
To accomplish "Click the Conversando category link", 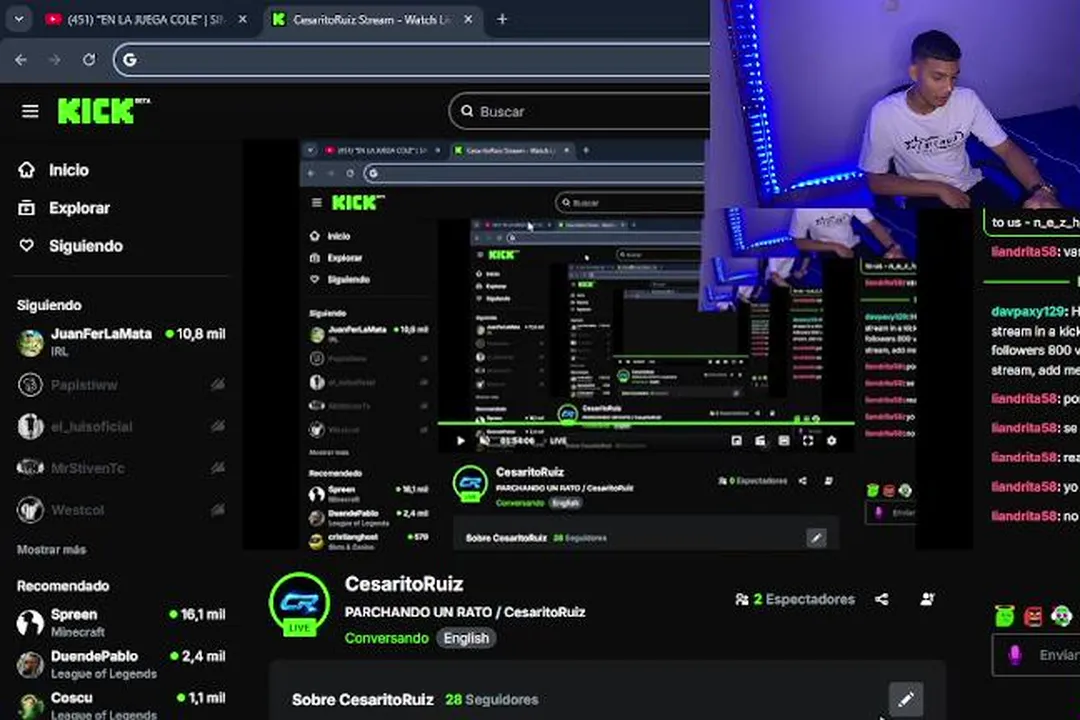I will (x=386, y=638).
